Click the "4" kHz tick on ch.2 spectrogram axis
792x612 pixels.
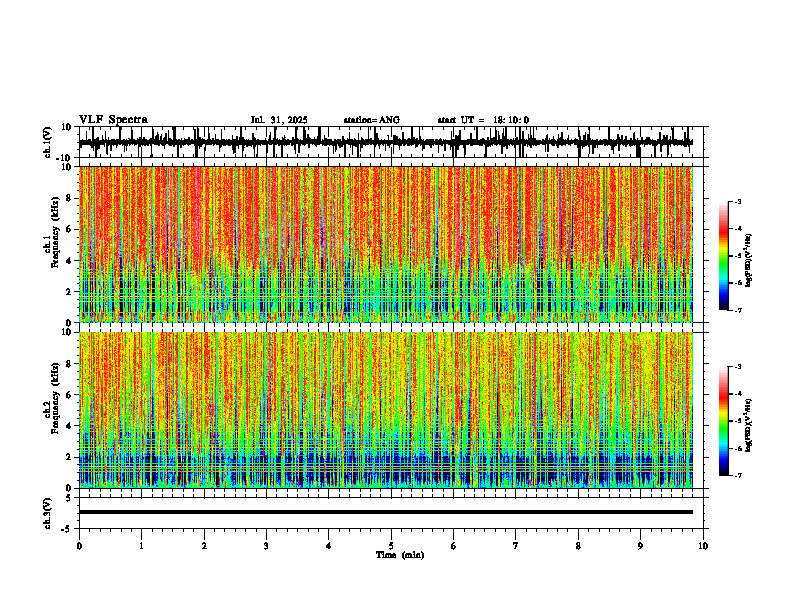click(69, 426)
